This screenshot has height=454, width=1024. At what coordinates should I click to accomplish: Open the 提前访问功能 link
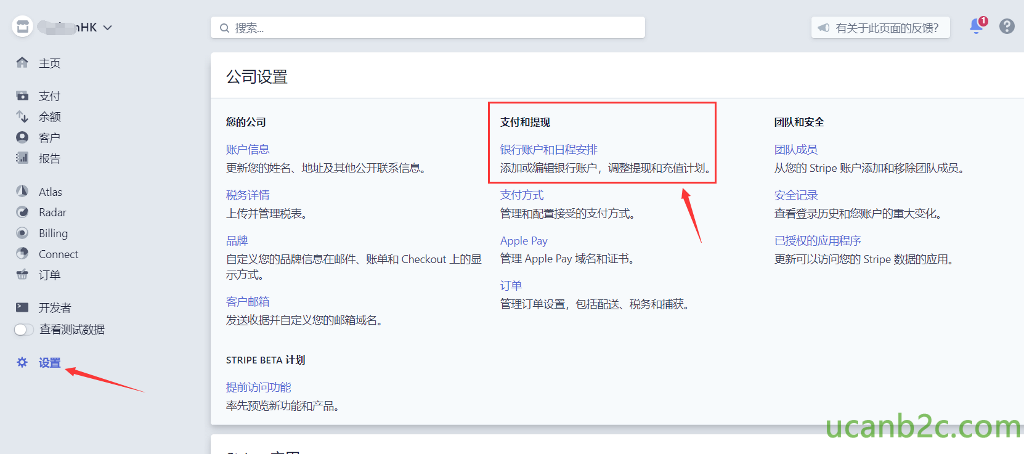pyautogui.click(x=259, y=387)
